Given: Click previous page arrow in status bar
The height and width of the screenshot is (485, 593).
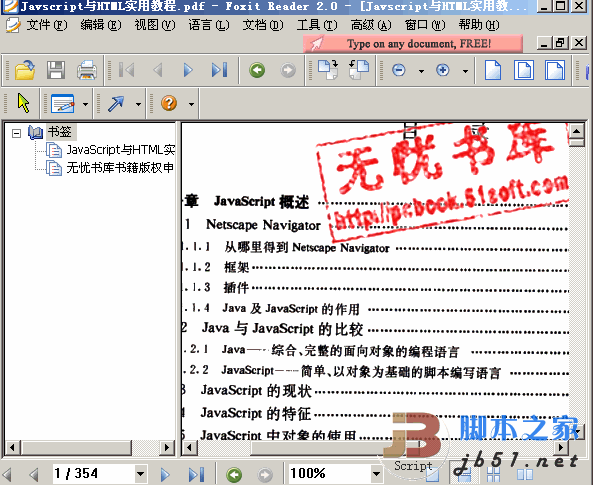Looking at the screenshot, I should pos(34,474).
